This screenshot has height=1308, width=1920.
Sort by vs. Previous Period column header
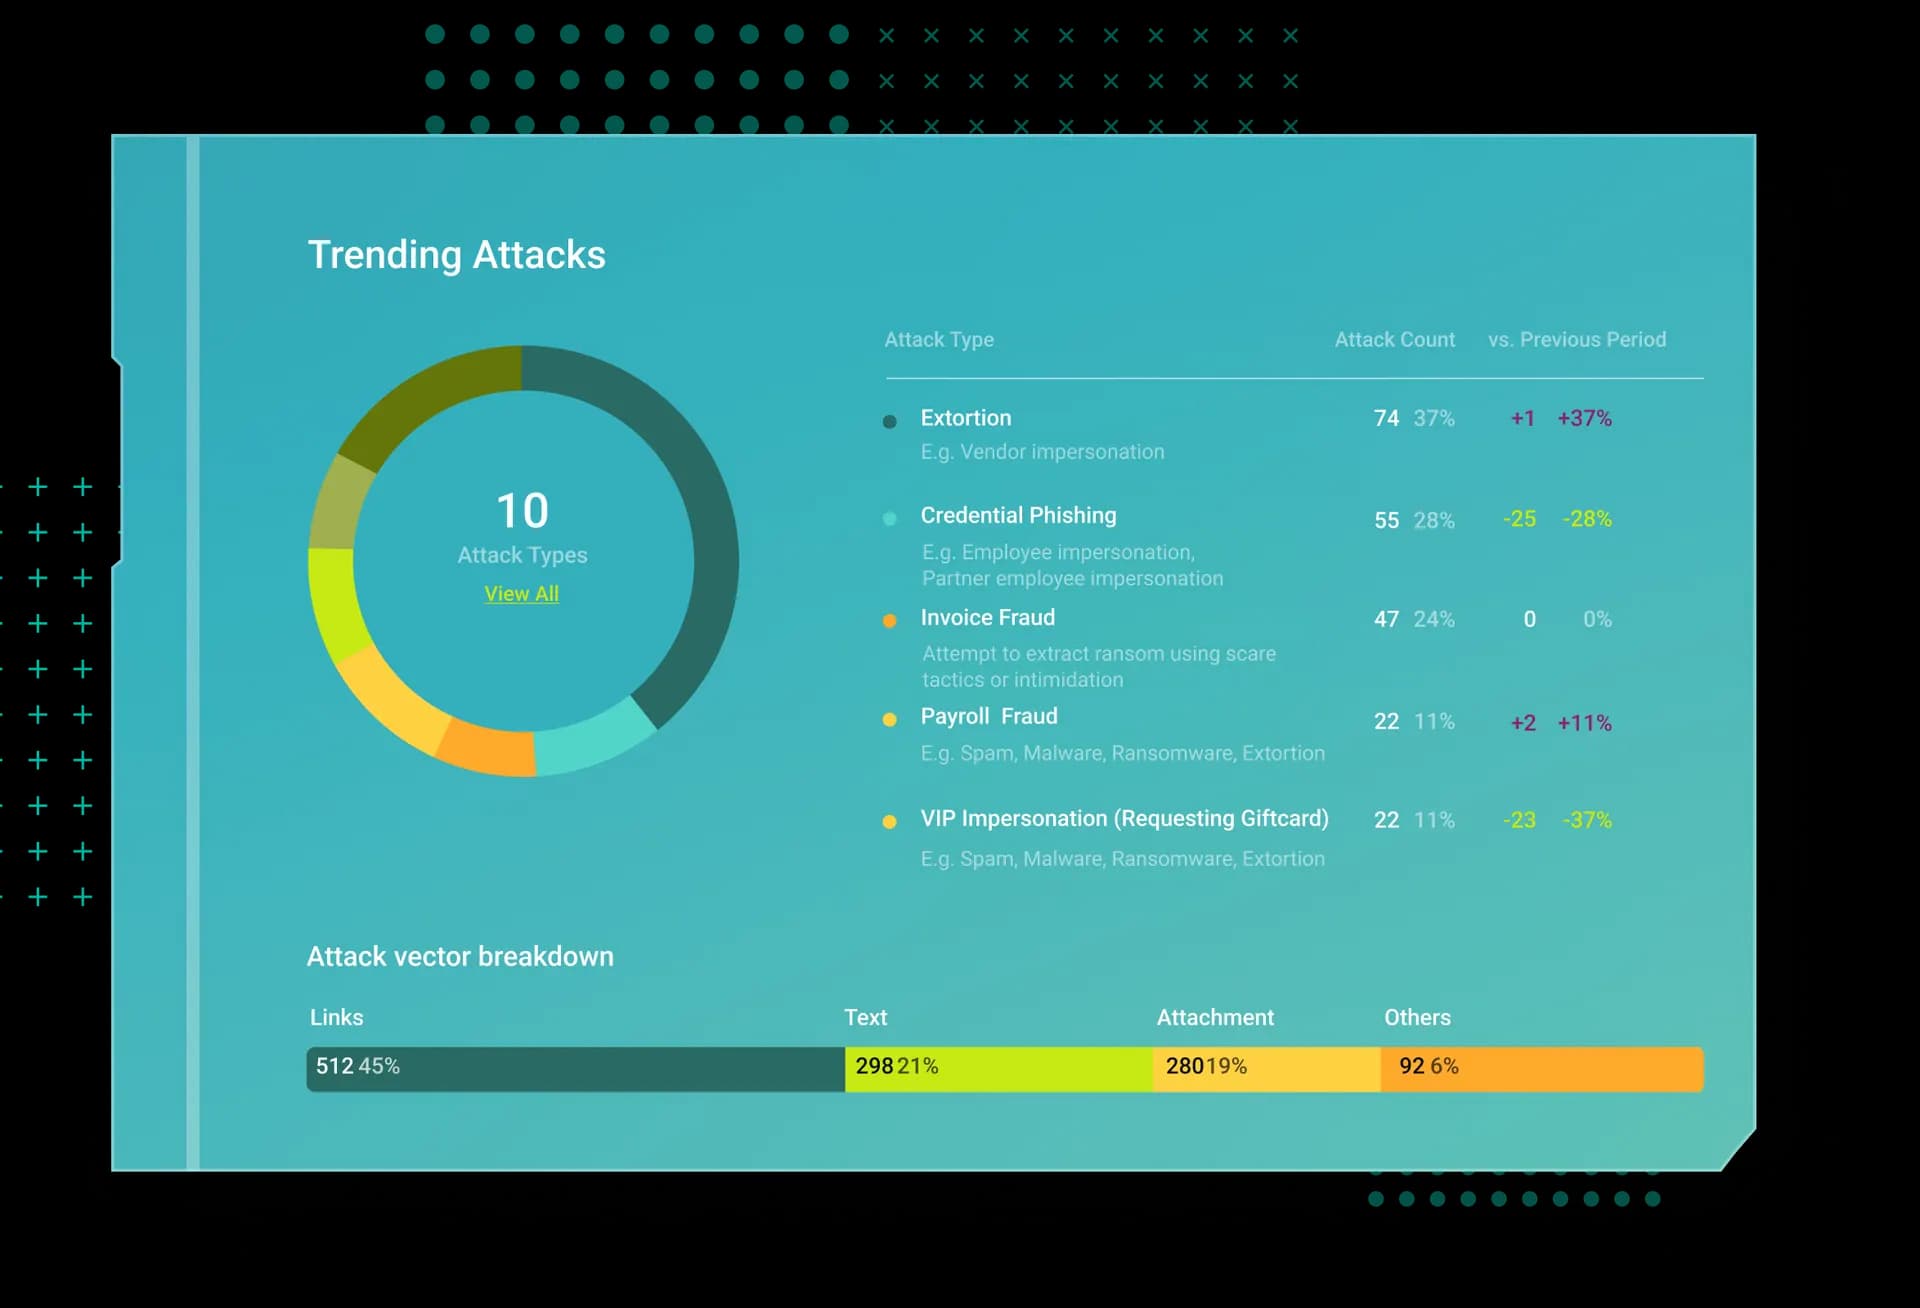tap(1576, 339)
